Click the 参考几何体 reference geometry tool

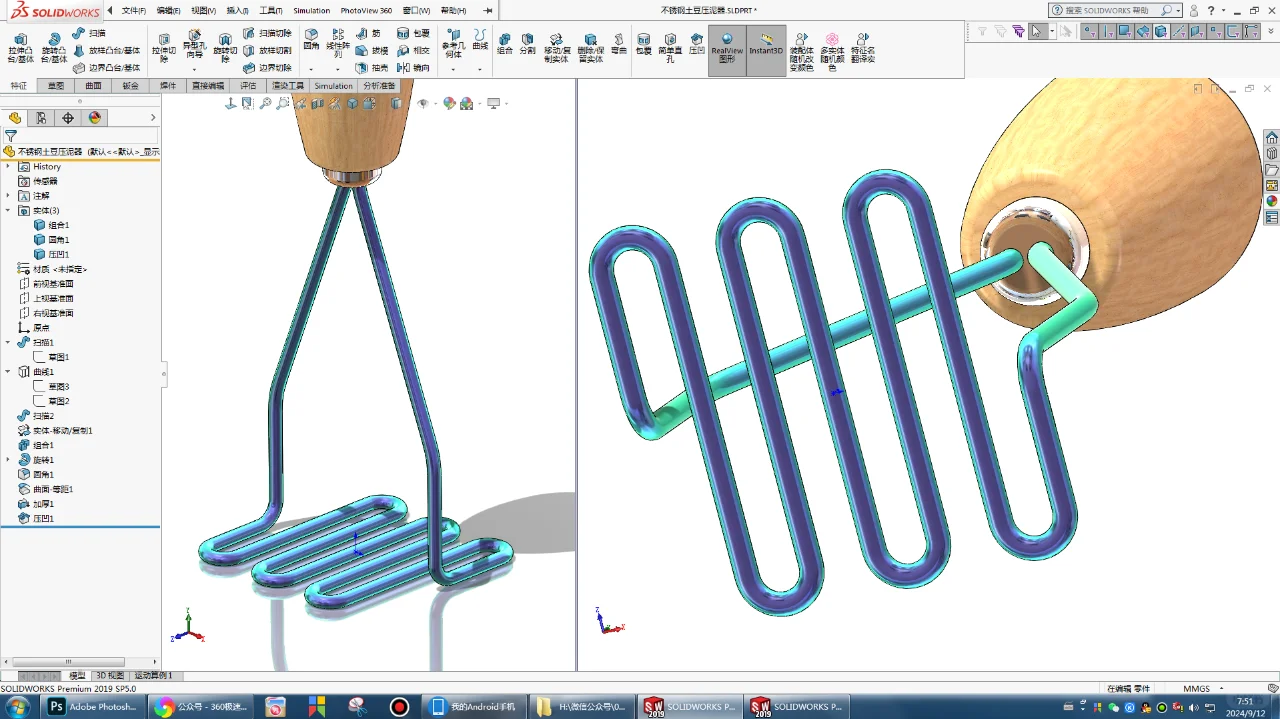point(454,43)
